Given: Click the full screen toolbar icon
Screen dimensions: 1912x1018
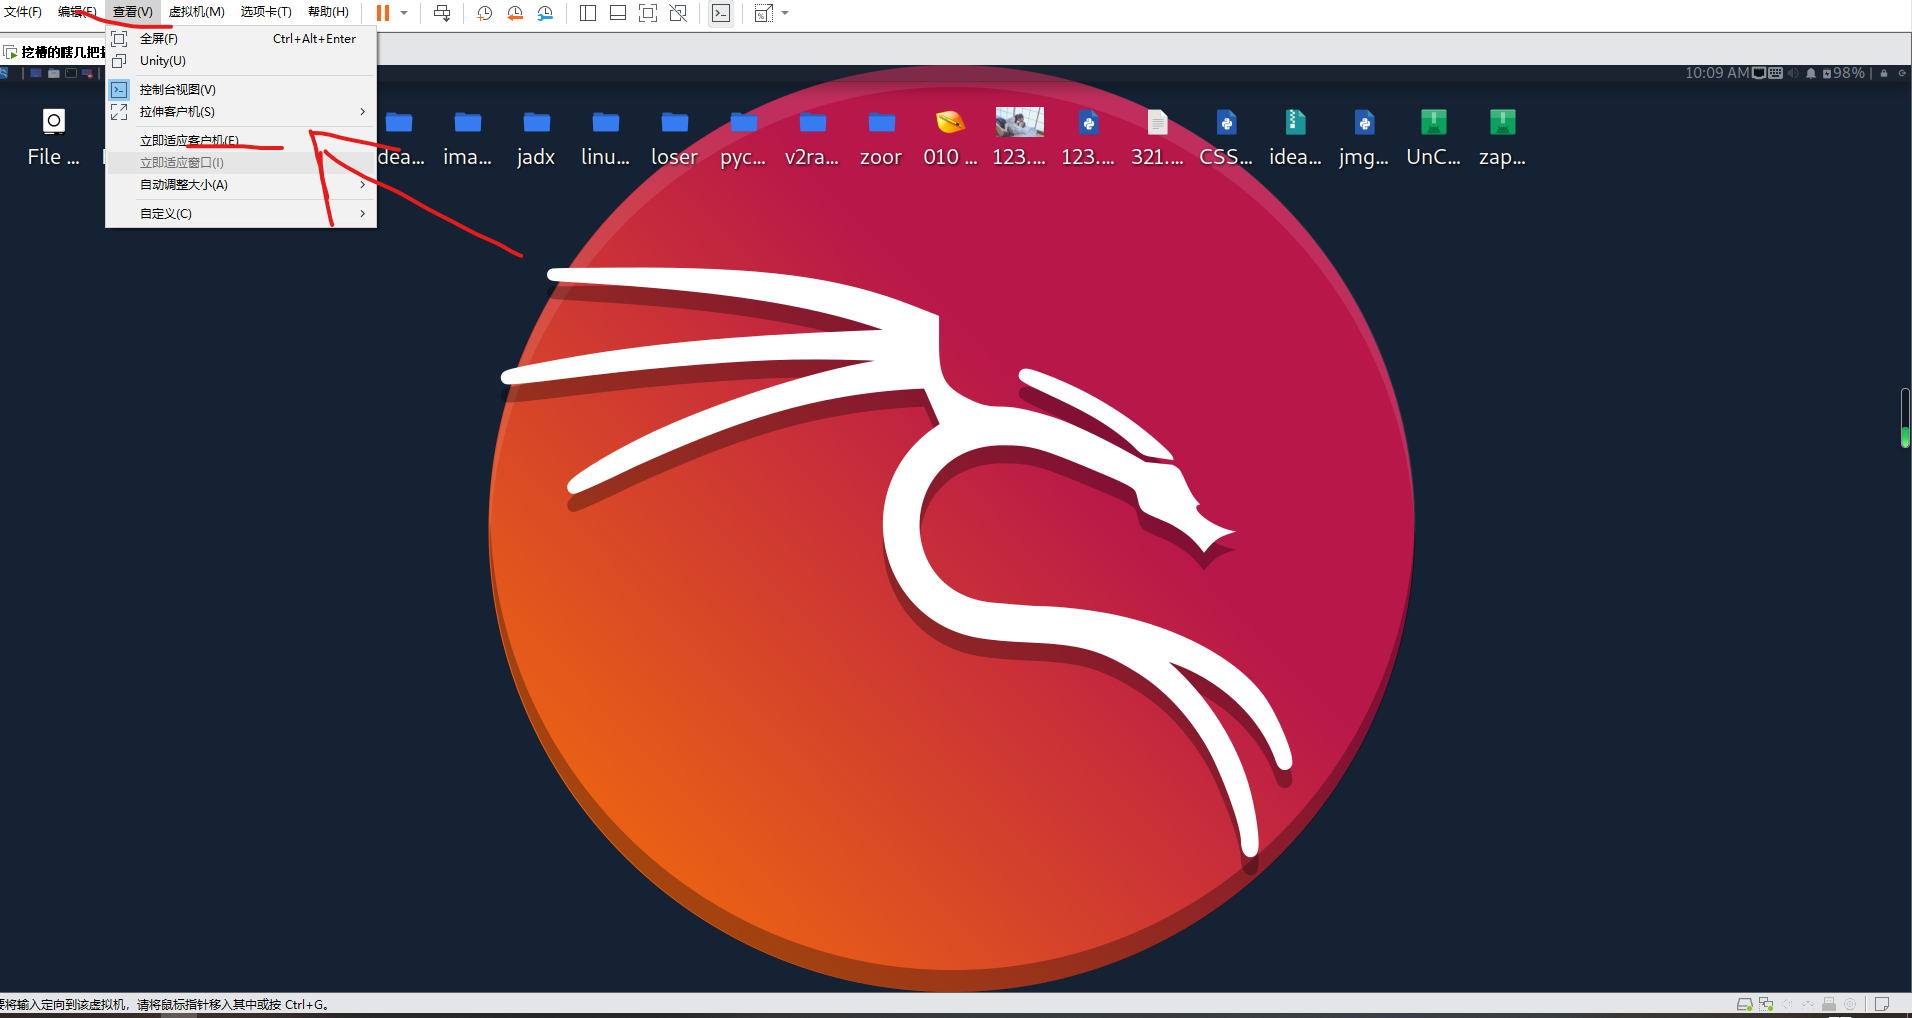Looking at the screenshot, I should click(x=648, y=13).
